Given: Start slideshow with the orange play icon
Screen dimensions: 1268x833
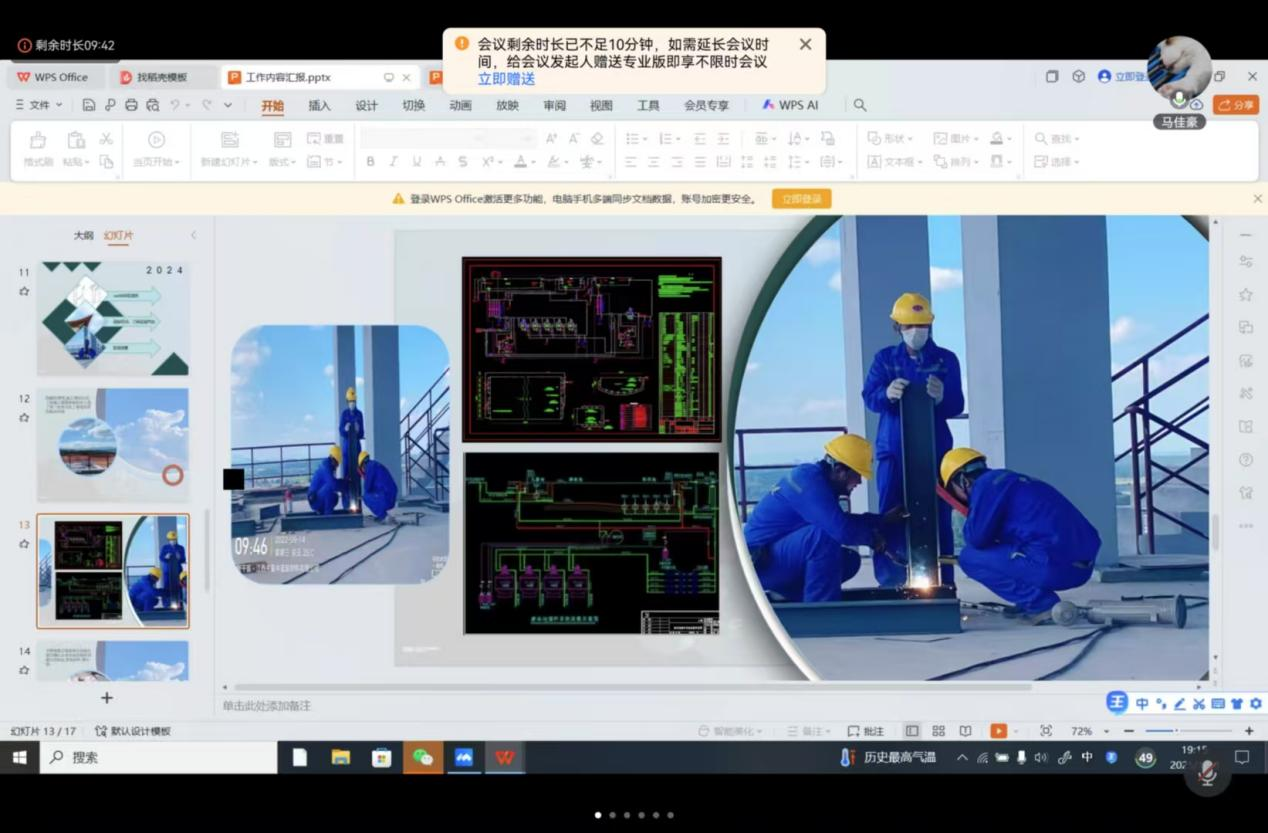Looking at the screenshot, I should pyautogui.click(x=997, y=731).
